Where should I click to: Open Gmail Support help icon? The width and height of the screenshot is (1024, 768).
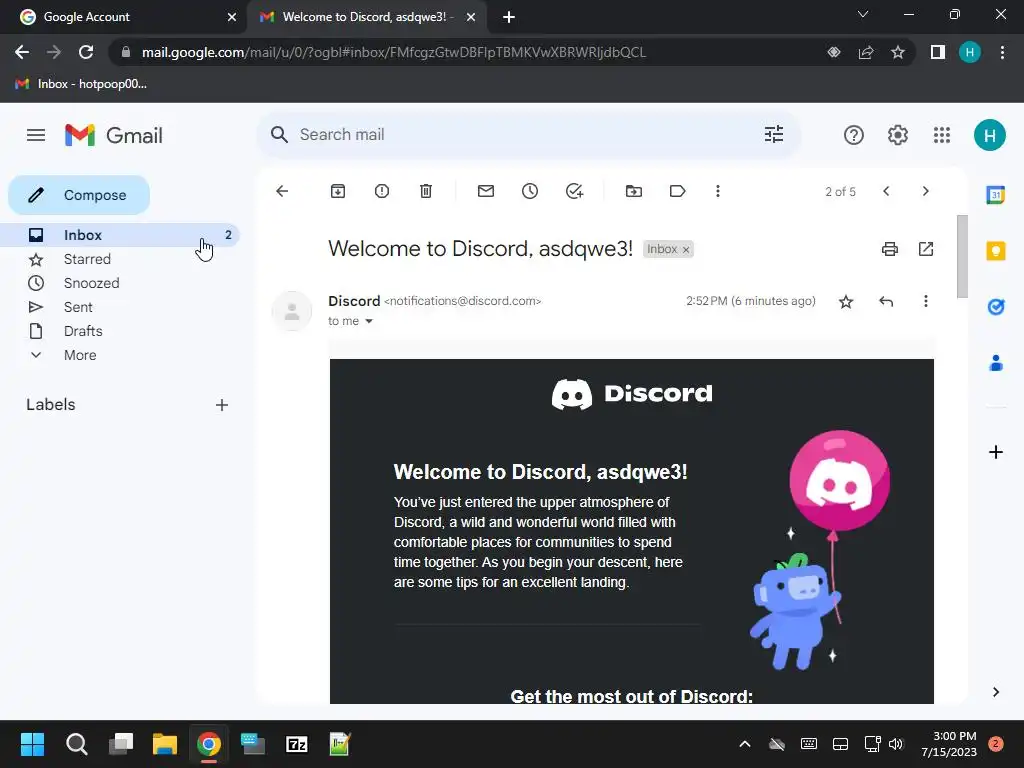854,135
